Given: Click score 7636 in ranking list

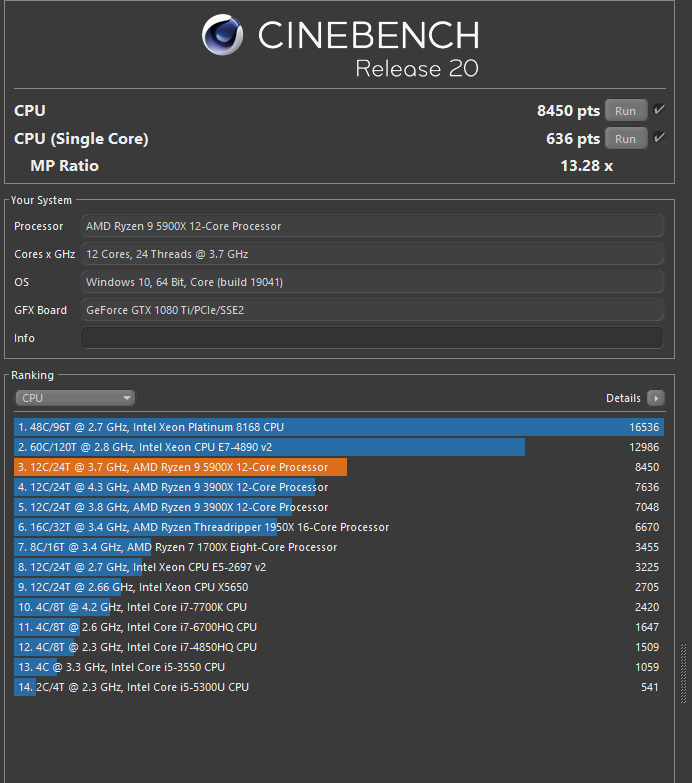Looking at the screenshot, I should tap(647, 487).
